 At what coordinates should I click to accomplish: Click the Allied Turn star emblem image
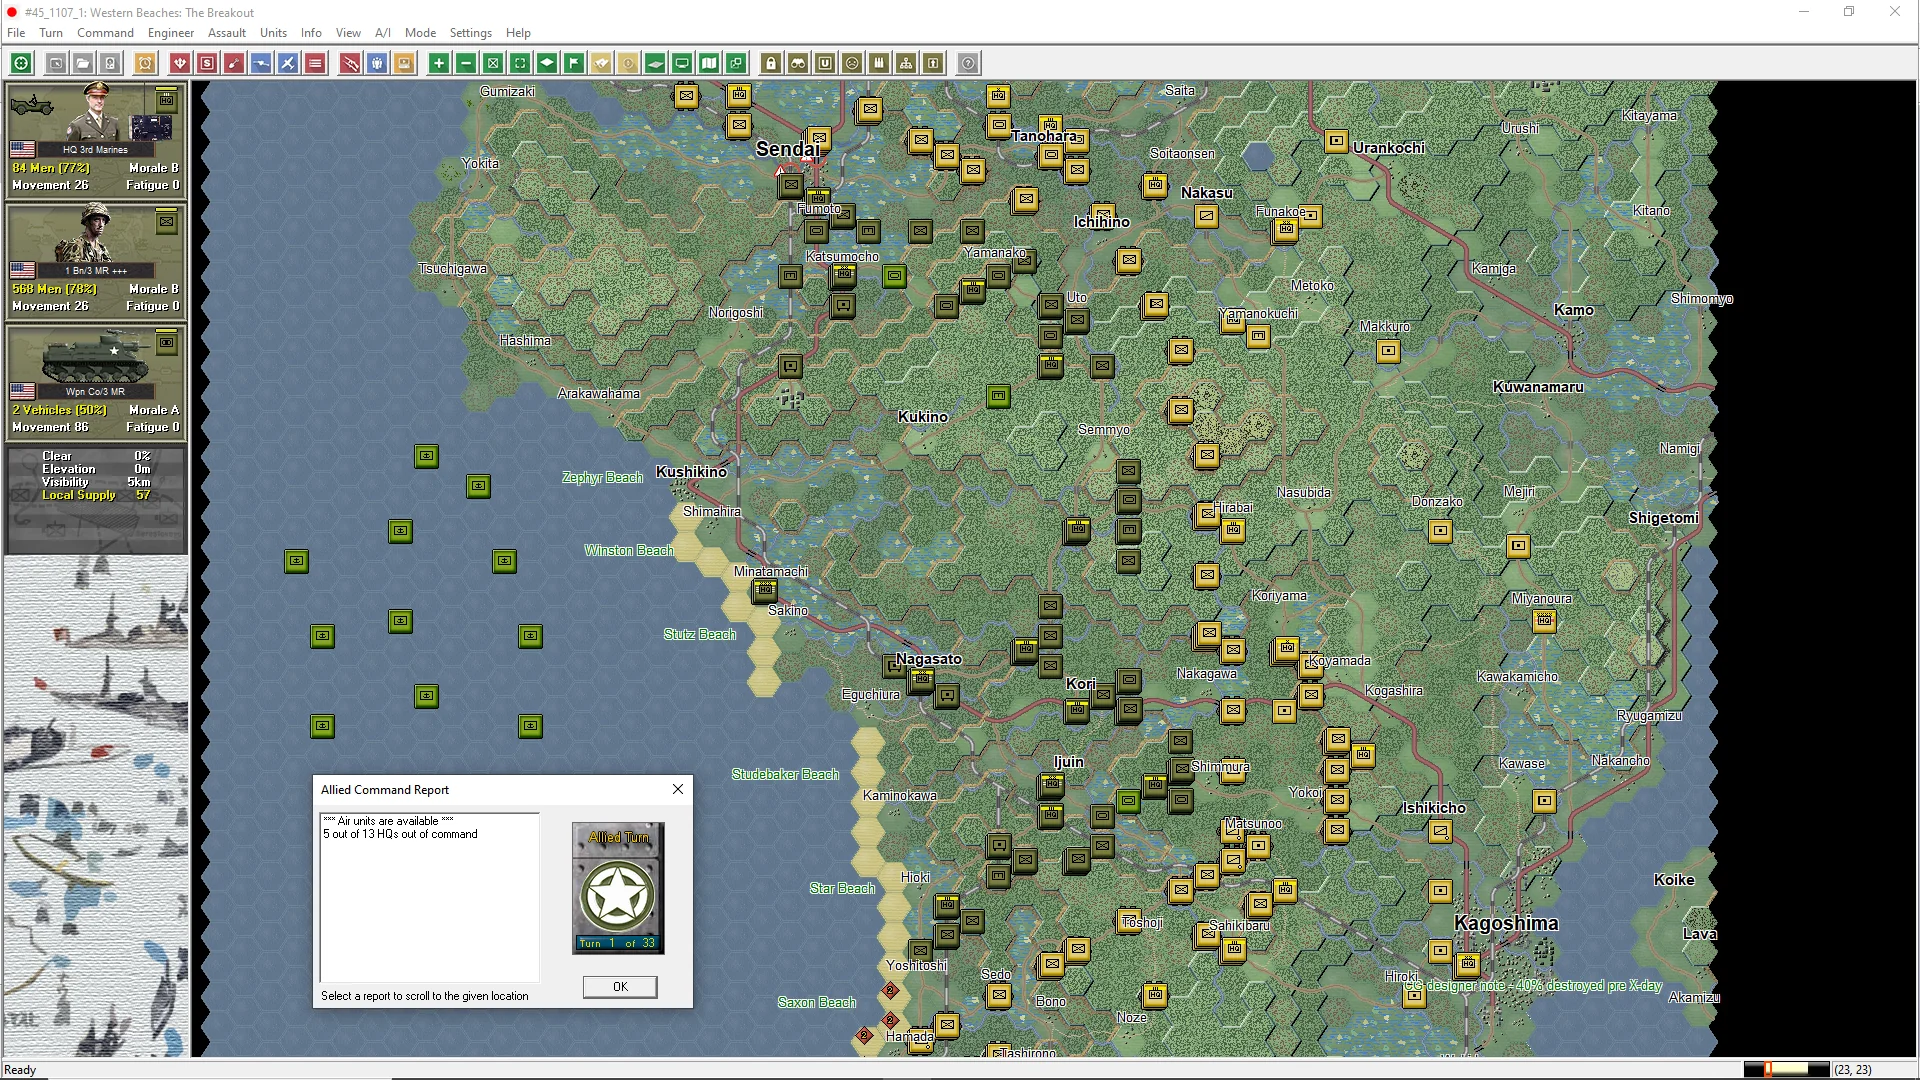[618, 888]
